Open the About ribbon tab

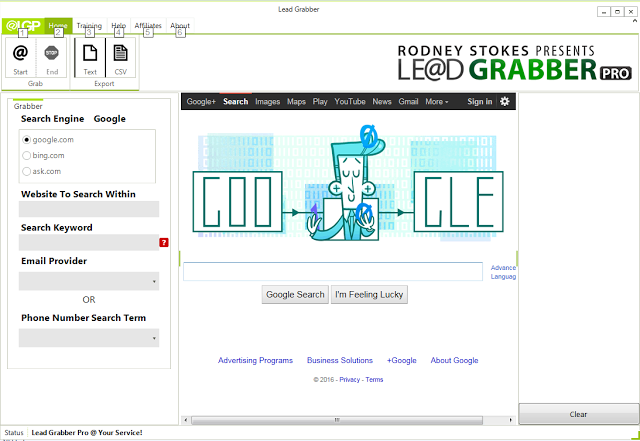[x=180, y=26]
